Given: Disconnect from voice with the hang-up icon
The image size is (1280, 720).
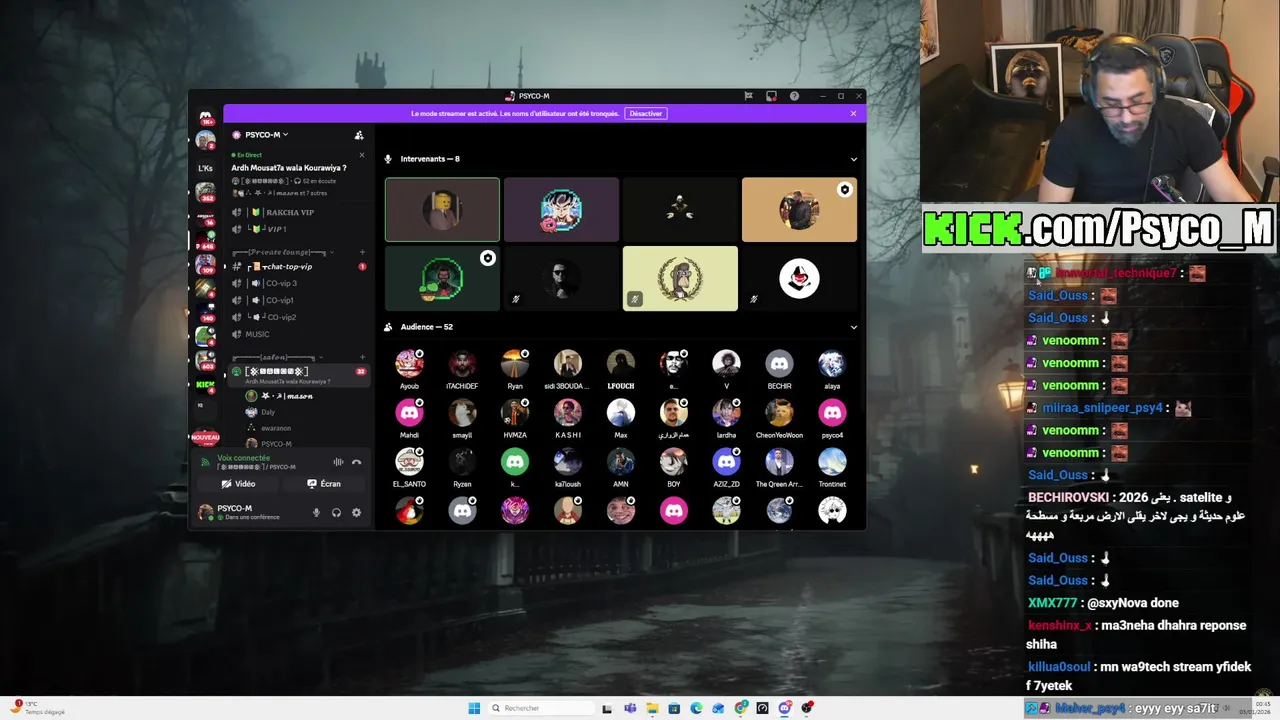Looking at the screenshot, I should coord(356,462).
